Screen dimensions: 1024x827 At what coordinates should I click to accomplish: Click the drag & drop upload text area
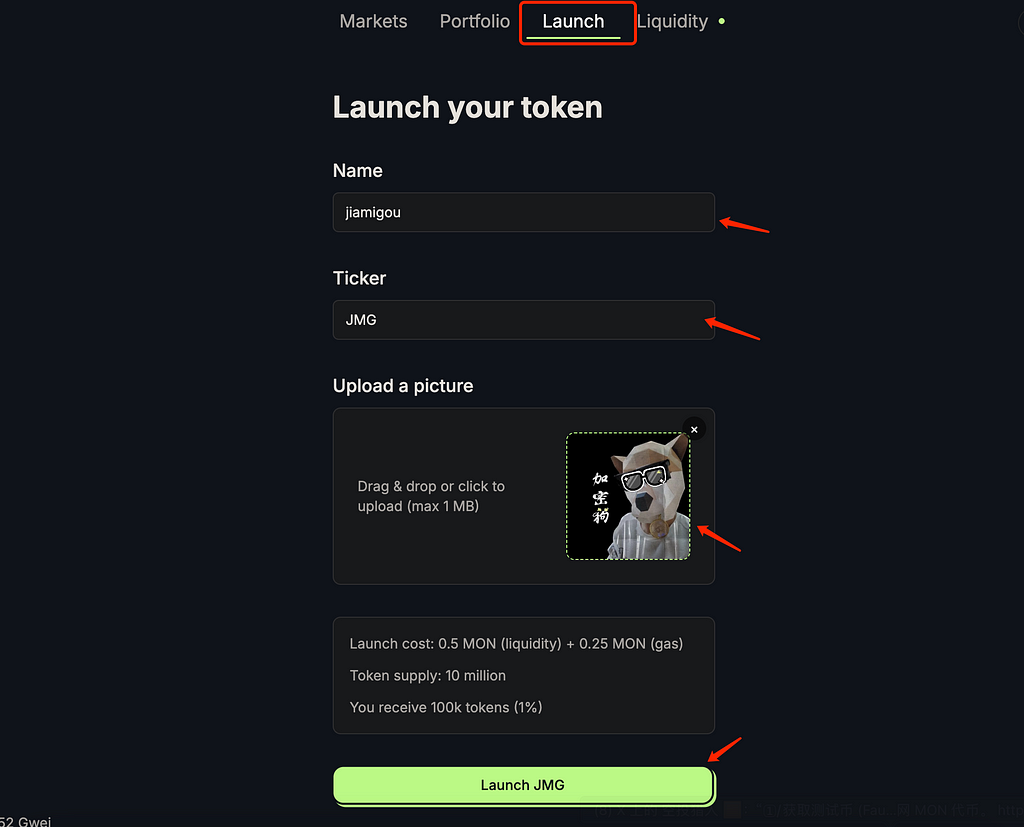431,496
